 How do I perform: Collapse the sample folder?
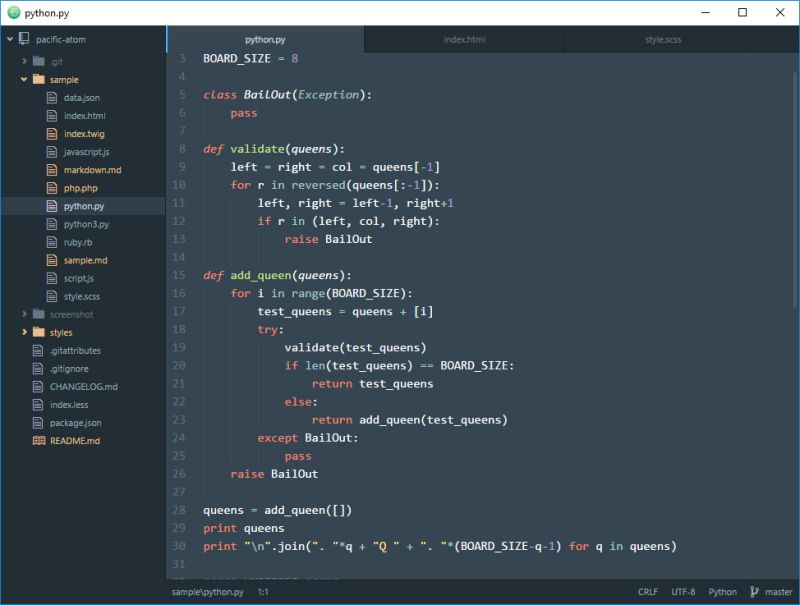click(x=24, y=79)
